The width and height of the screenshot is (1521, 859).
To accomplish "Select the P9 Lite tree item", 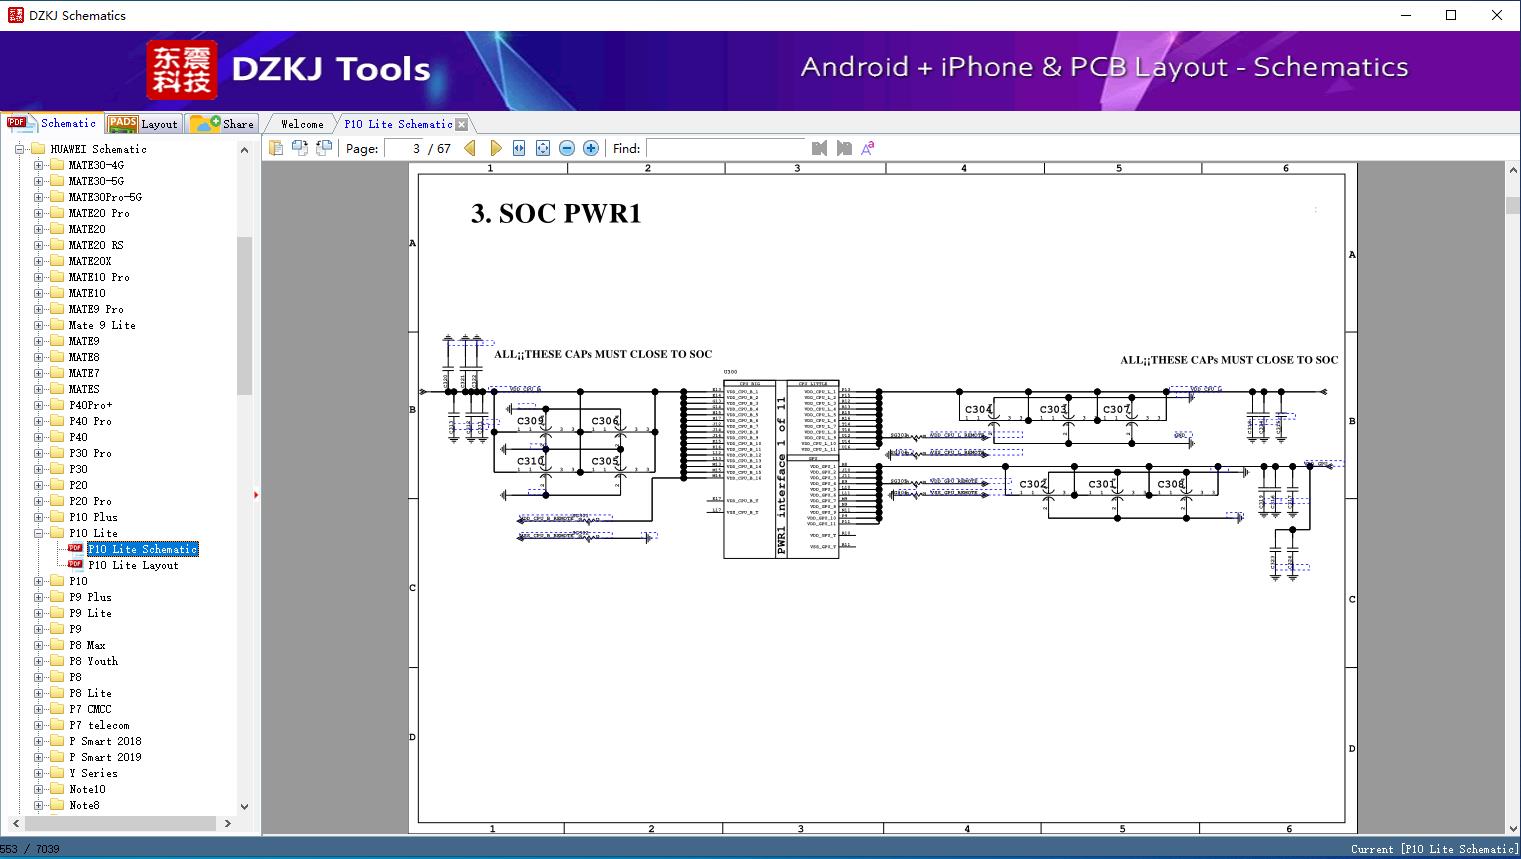I will coord(90,613).
